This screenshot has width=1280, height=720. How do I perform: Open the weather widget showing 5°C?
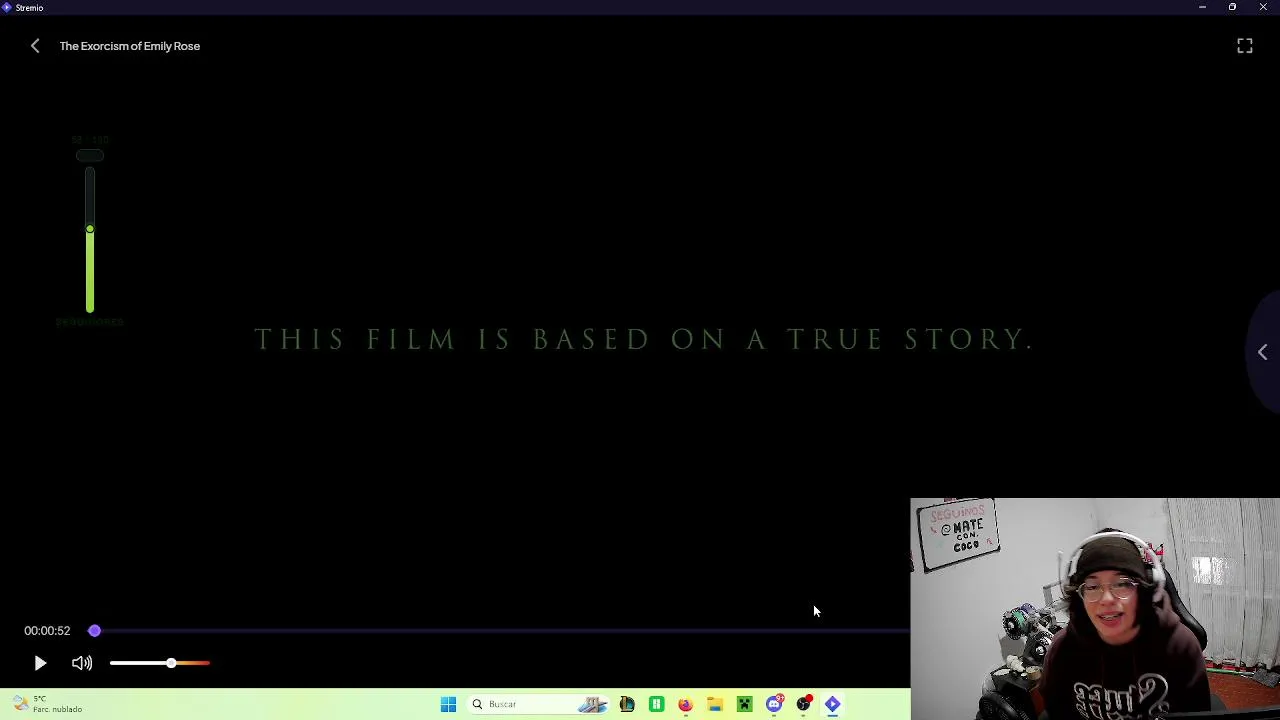pos(48,704)
